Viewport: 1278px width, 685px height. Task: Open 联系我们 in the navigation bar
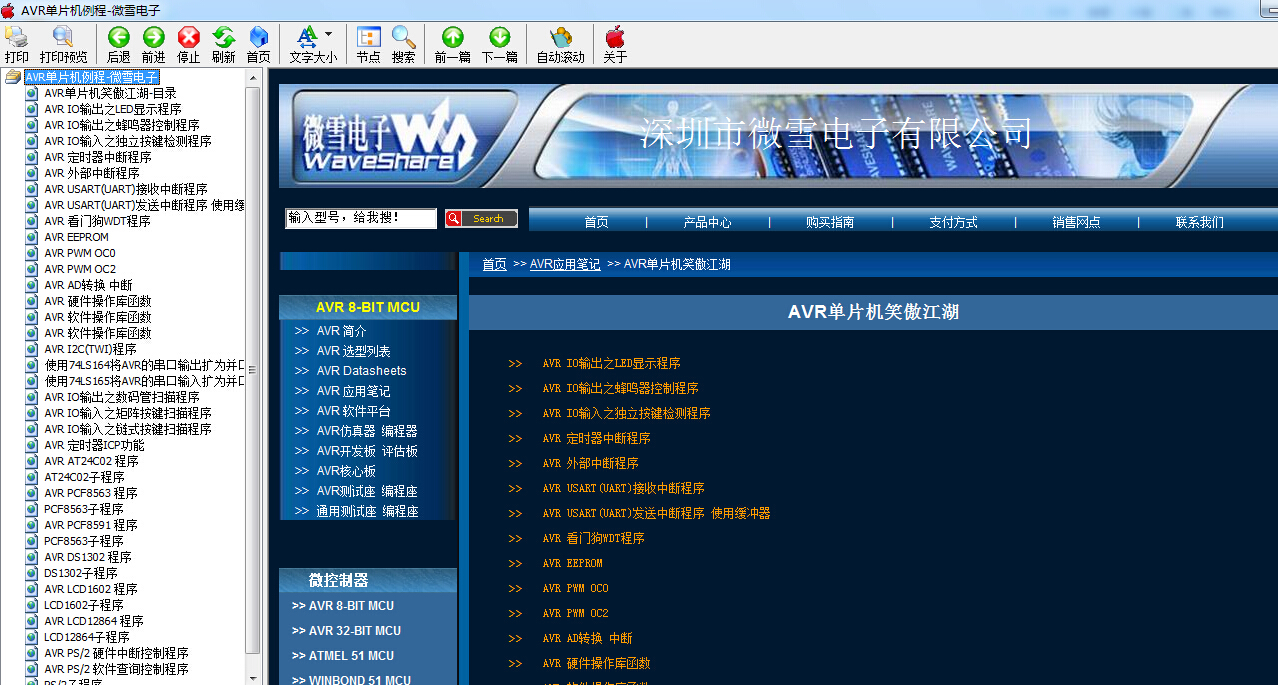point(1200,222)
